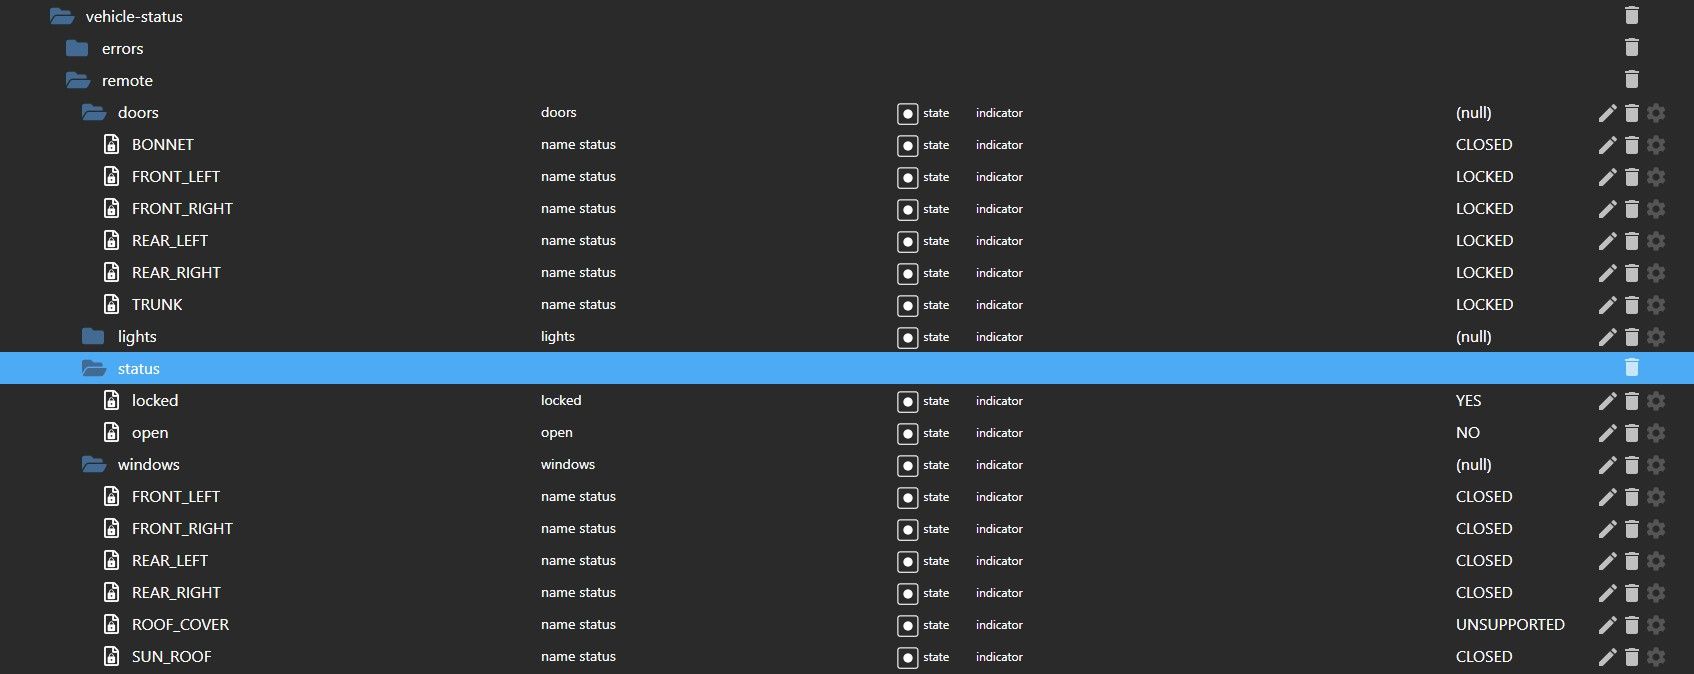The image size is (1694, 674).
Task: Click the CLOSED value of SUN_ROOF
Action: [1484, 656]
